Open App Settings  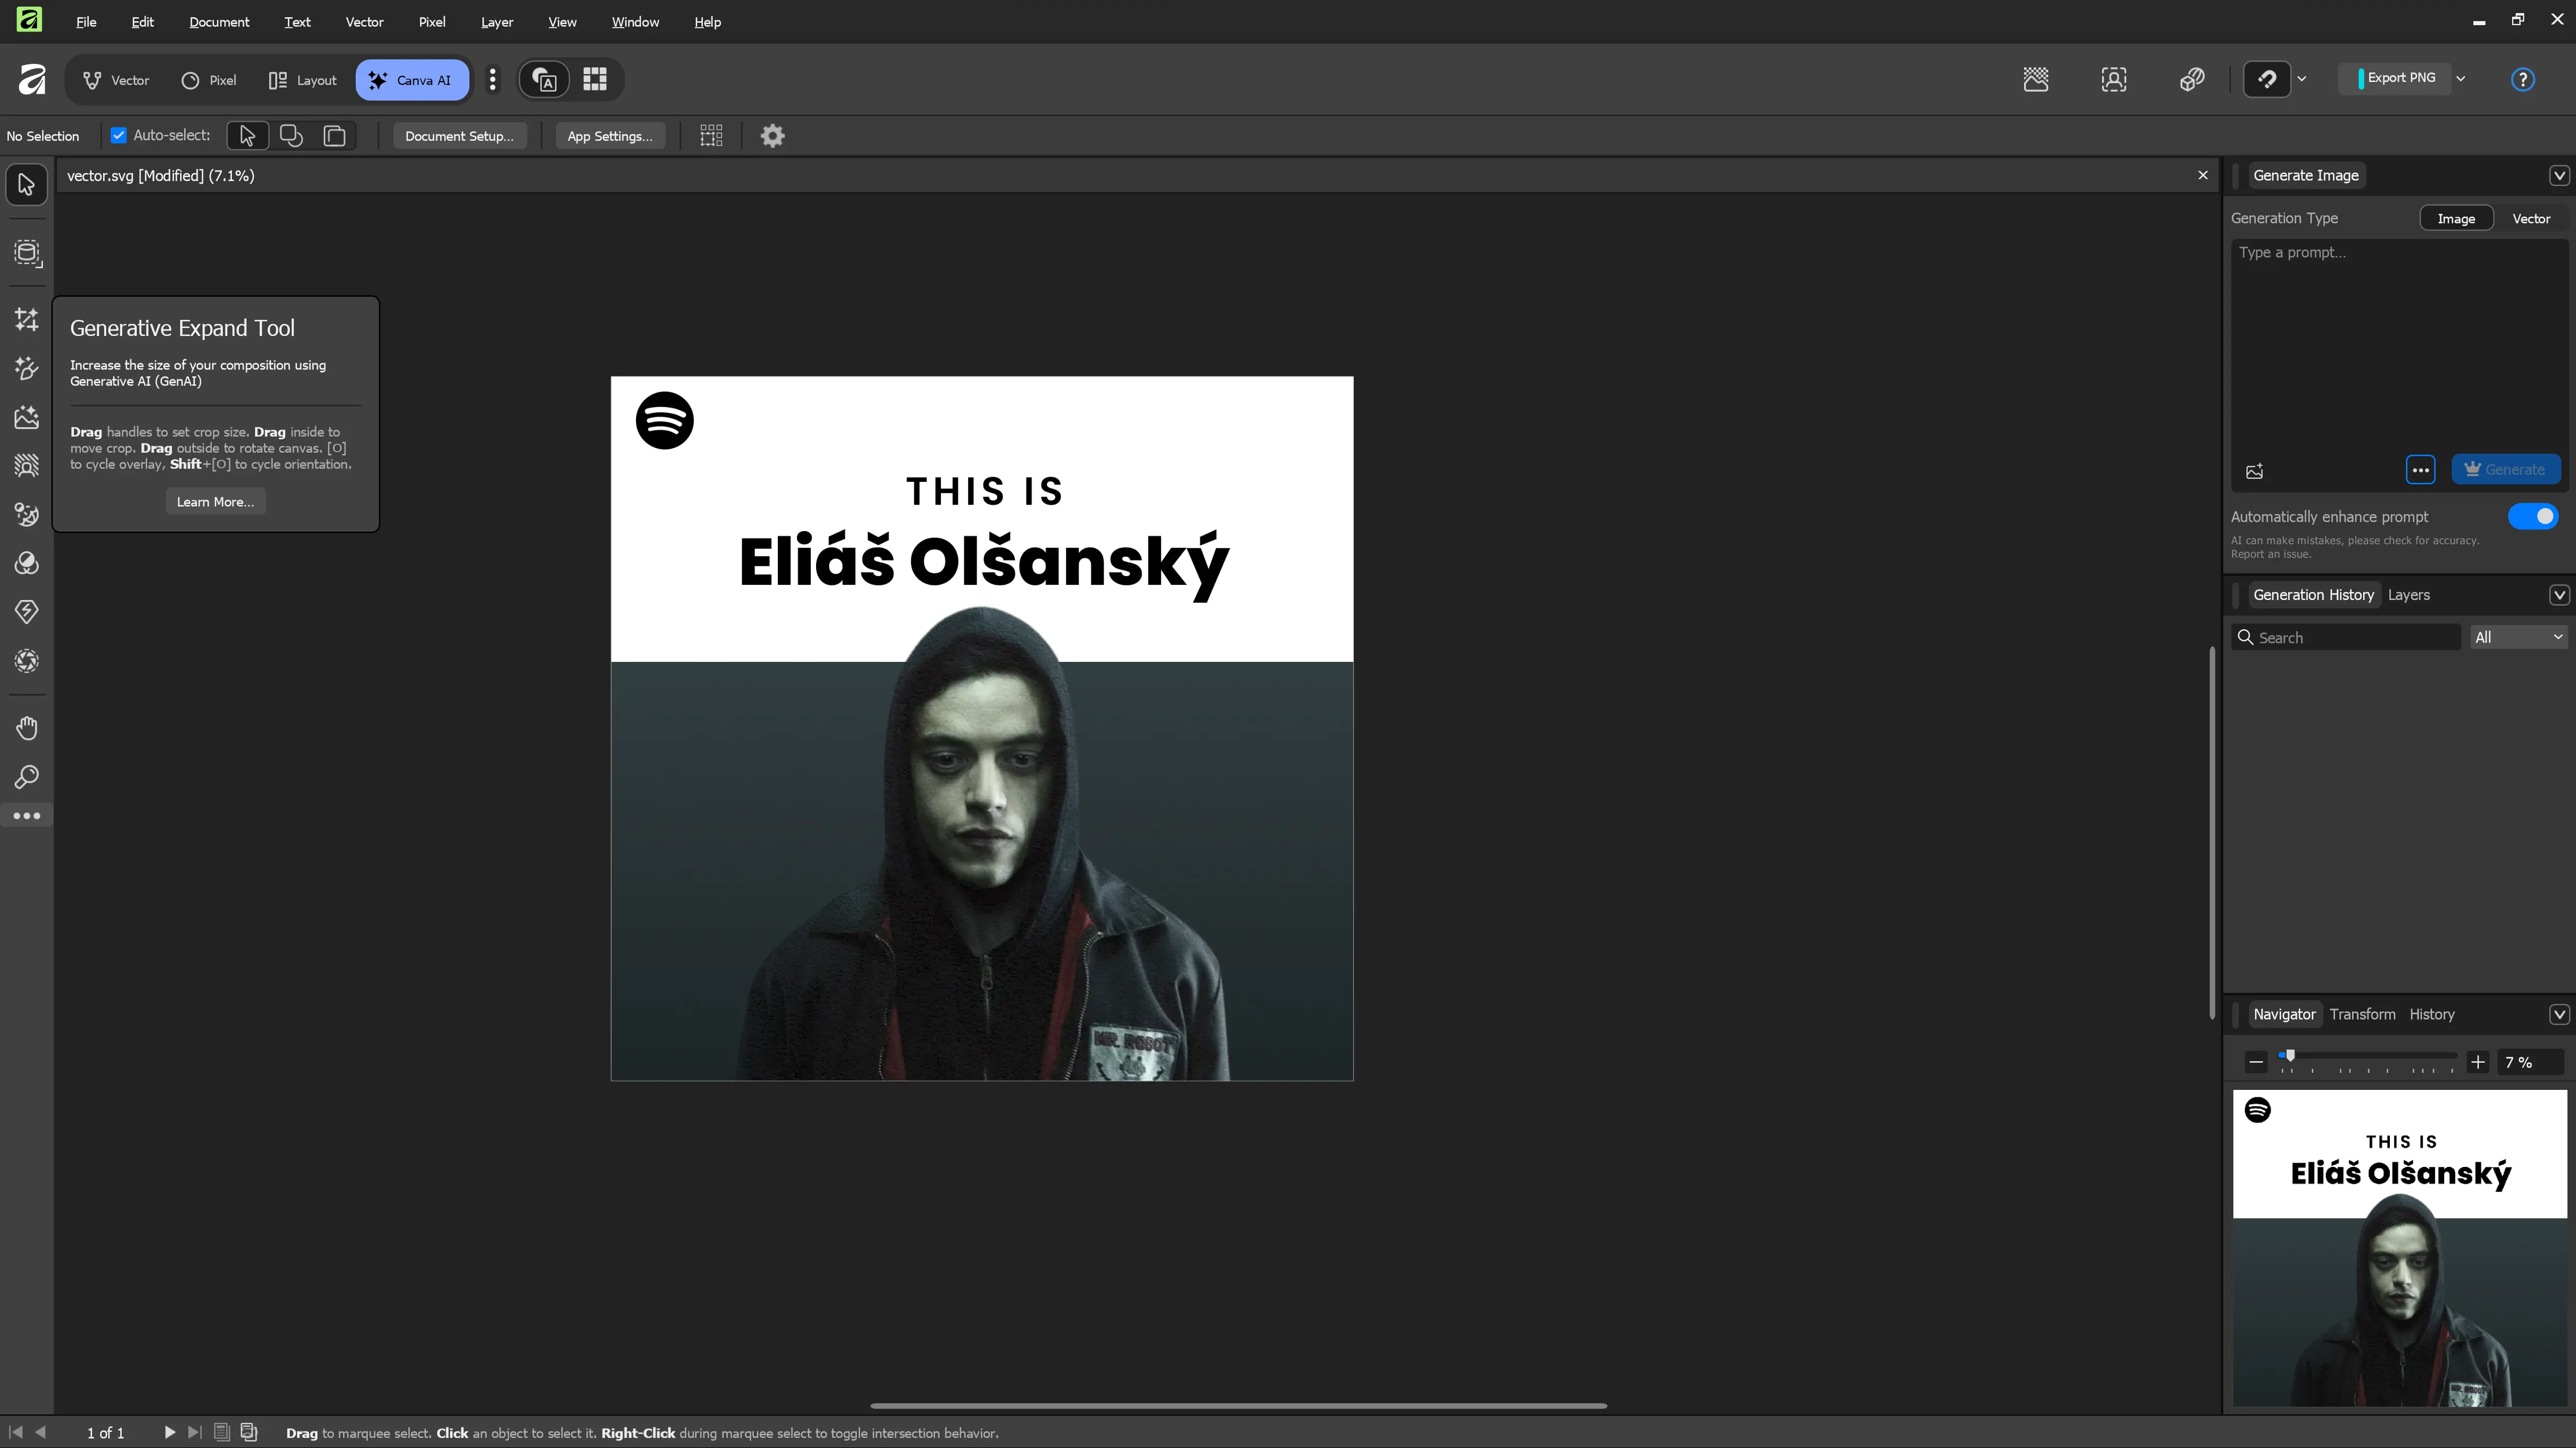point(610,136)
